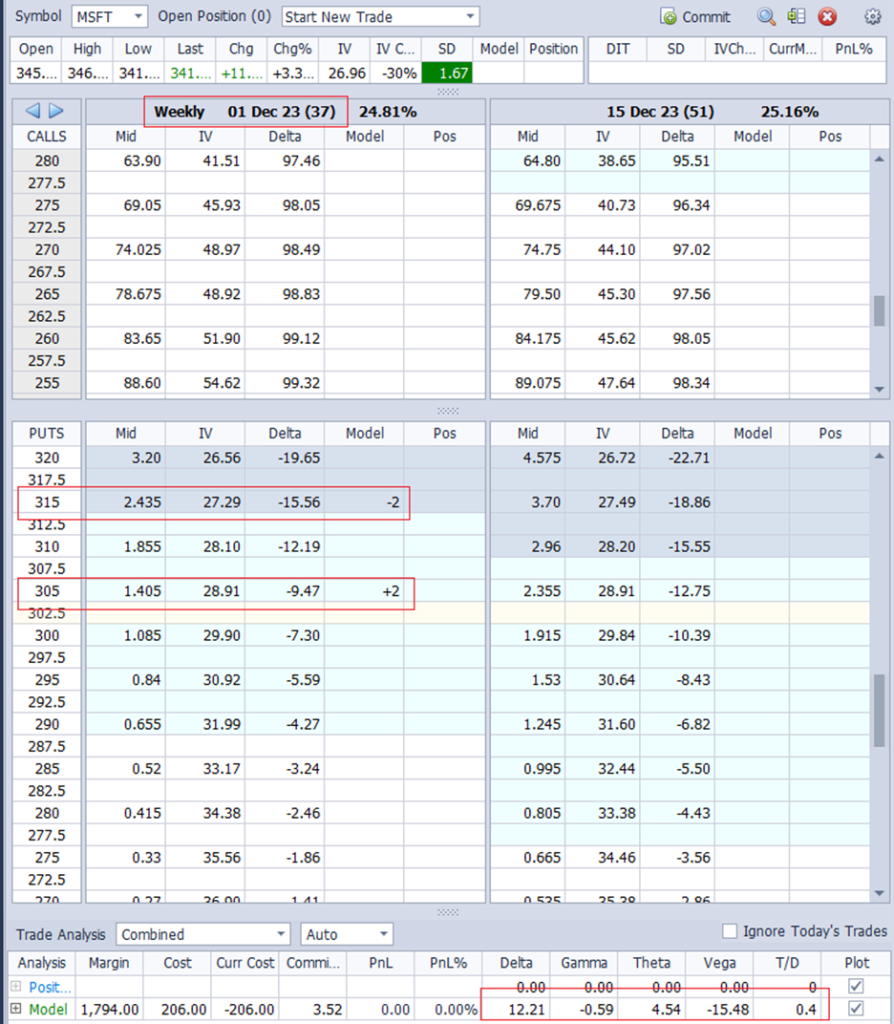Uncheck Plot for the Model row
The width and height of the screenshot is (894, 1024).
[x=854, y=1008]
